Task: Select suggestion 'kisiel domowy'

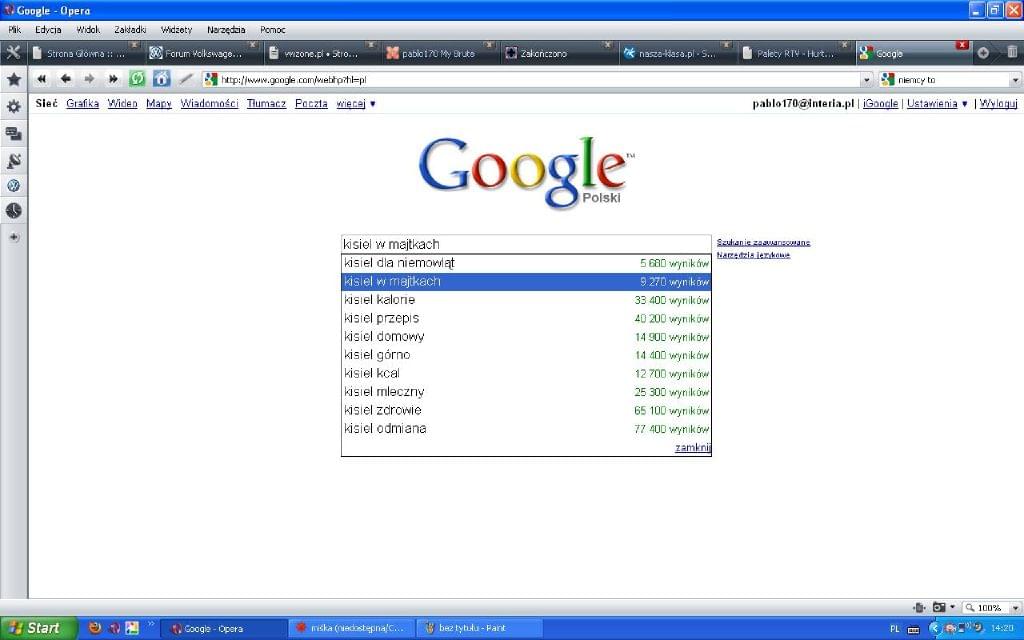Action: [x=526, y=336]
